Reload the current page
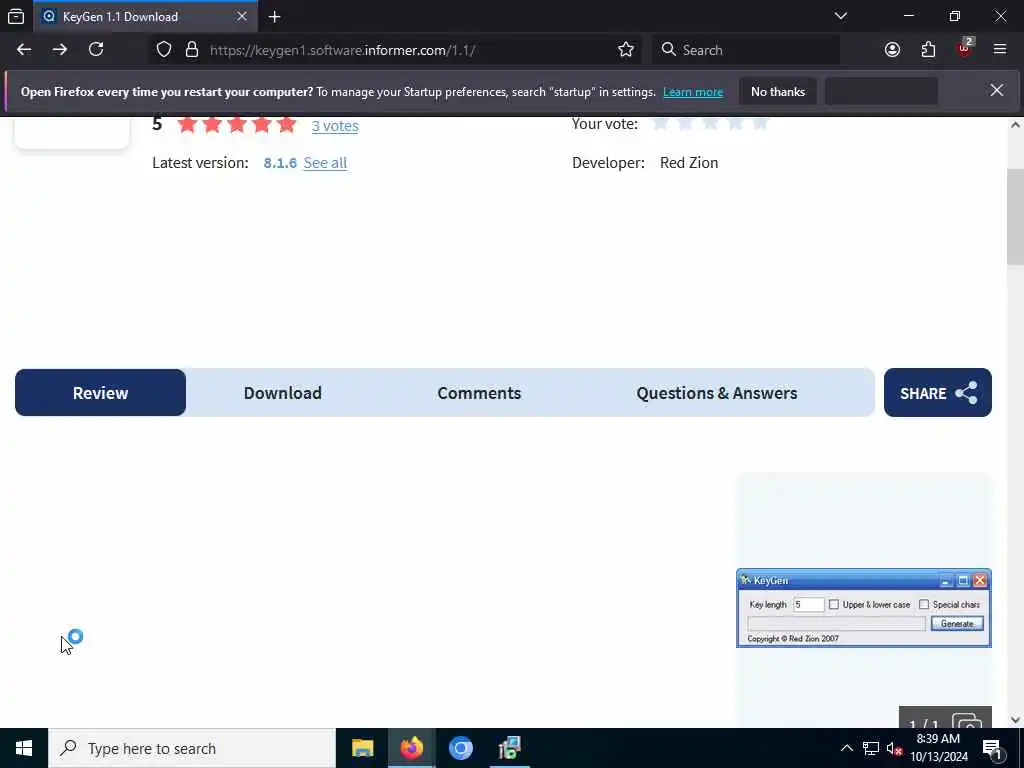The image size is (1024, 768). 96,50
